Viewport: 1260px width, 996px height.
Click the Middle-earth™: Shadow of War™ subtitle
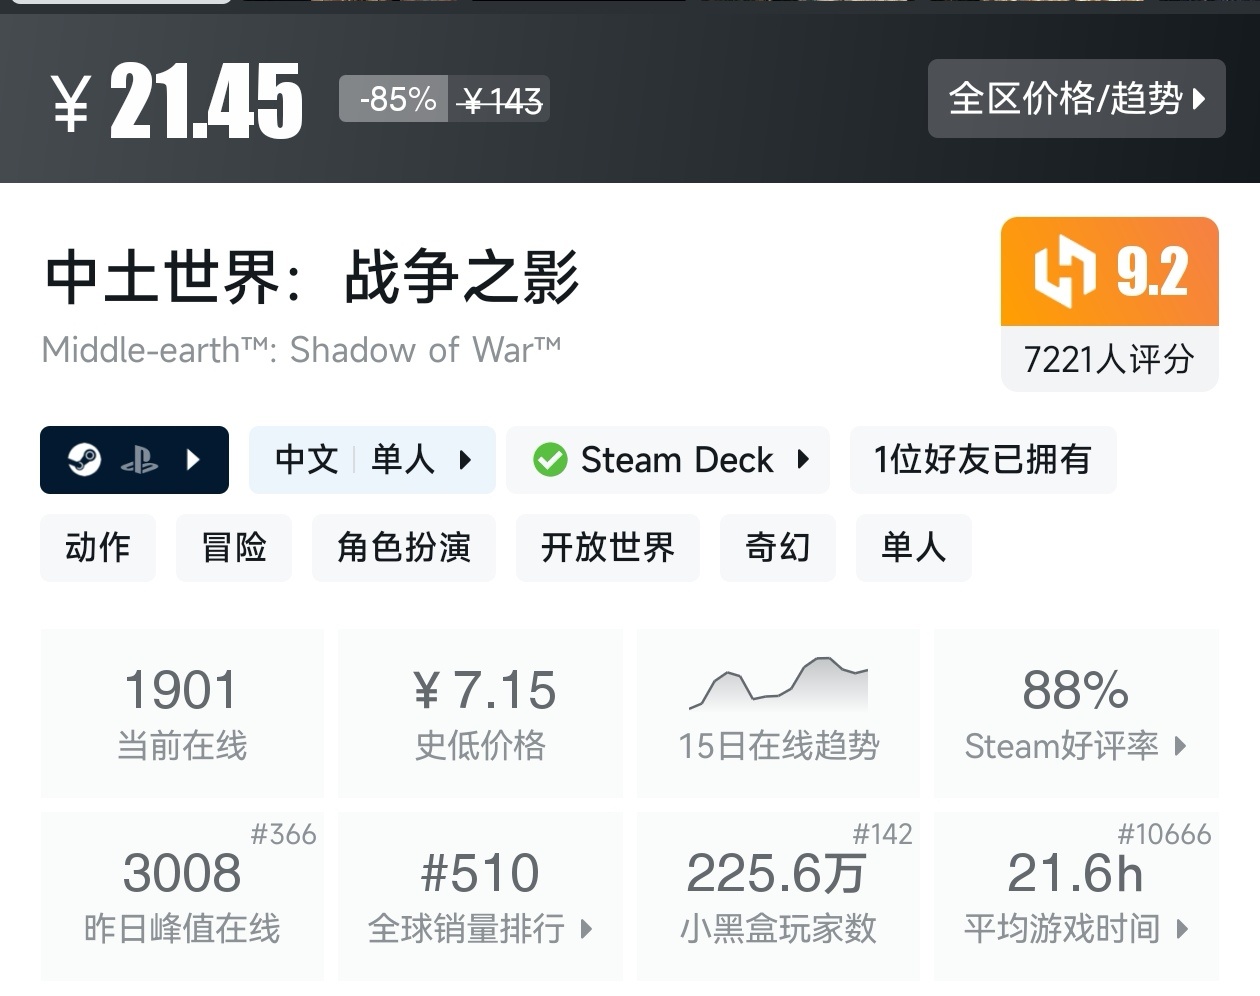pos(301,349)
